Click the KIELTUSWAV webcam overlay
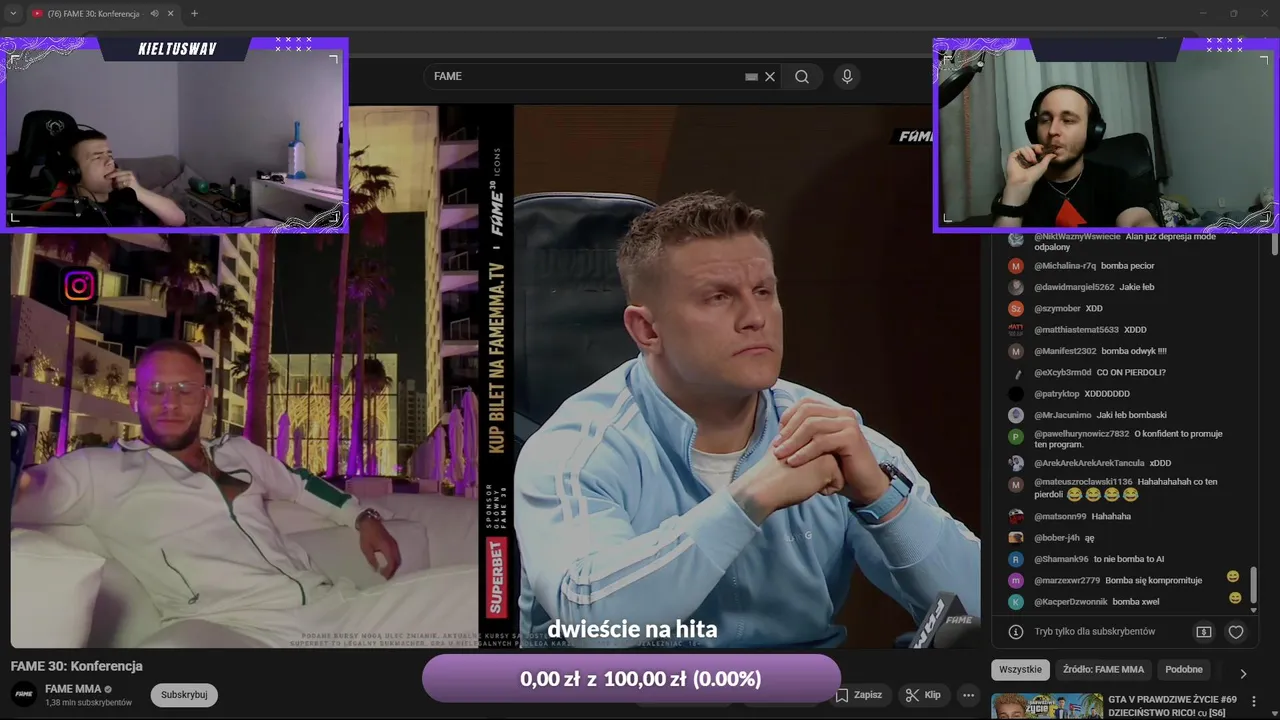Image resolution: width=1280 pixels, height=720 pixels. (x=175, y=135)
